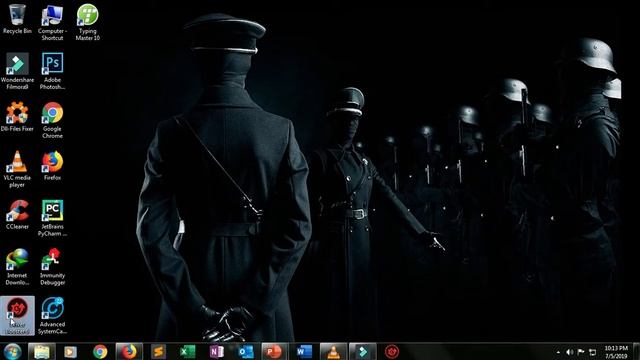Screen dimensions: 640x360
Task: Select the VLC media player desktop icon
Action: [x=17, y=169]
